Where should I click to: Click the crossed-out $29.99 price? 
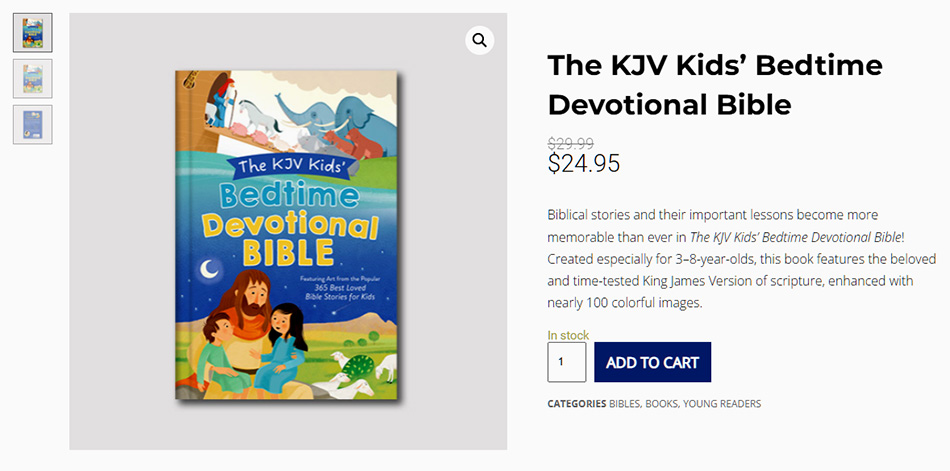pyautogui.click(x=570, y=143)
